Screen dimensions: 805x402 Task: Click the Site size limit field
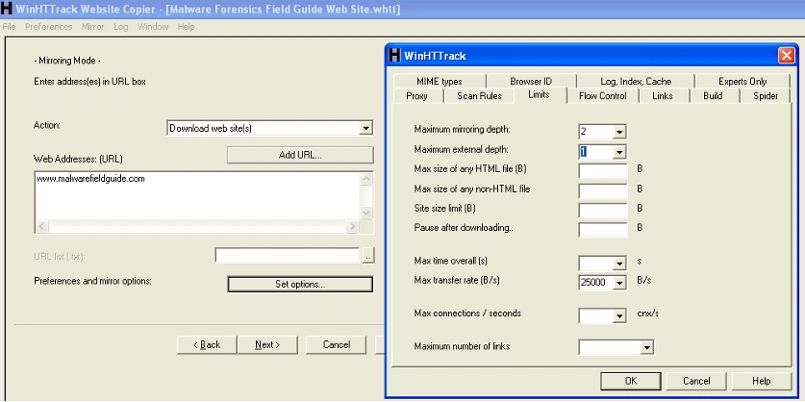[603, 209]
